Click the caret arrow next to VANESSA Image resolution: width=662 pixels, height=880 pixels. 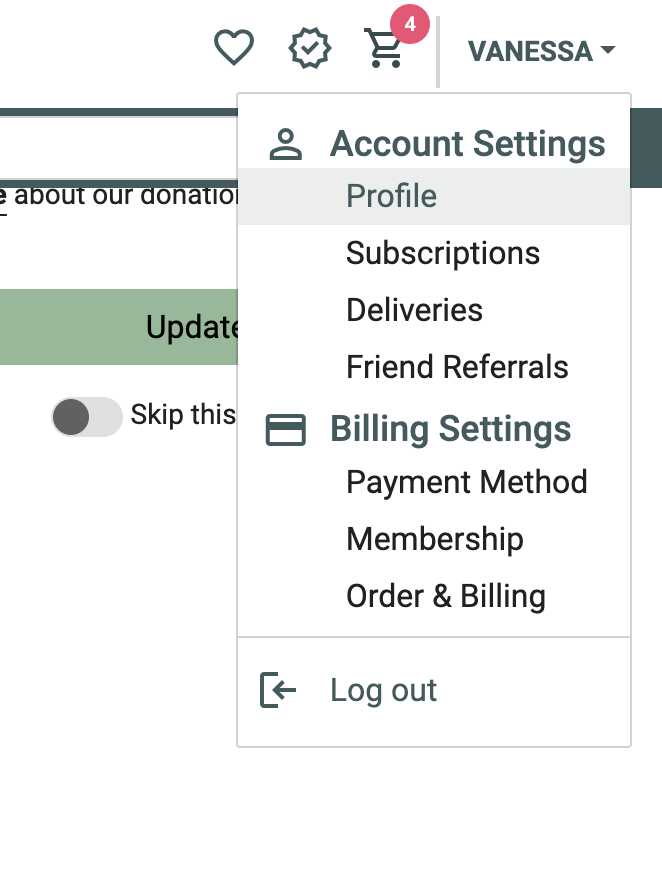(x=608, y=50)
